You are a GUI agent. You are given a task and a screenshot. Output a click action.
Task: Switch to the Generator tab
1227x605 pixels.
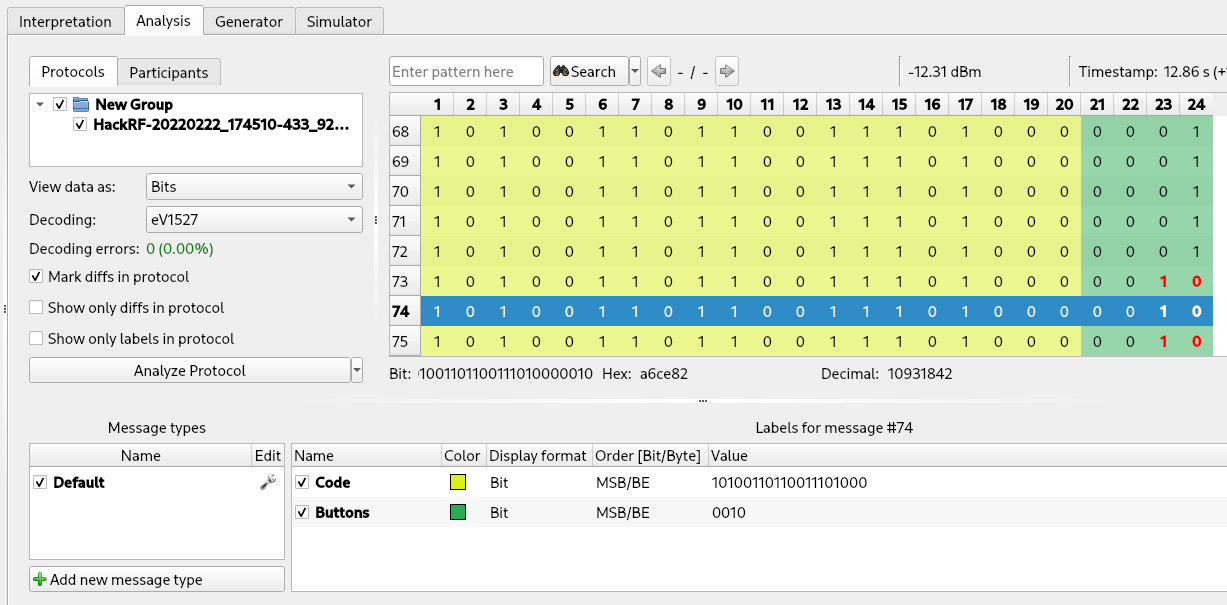249,21
